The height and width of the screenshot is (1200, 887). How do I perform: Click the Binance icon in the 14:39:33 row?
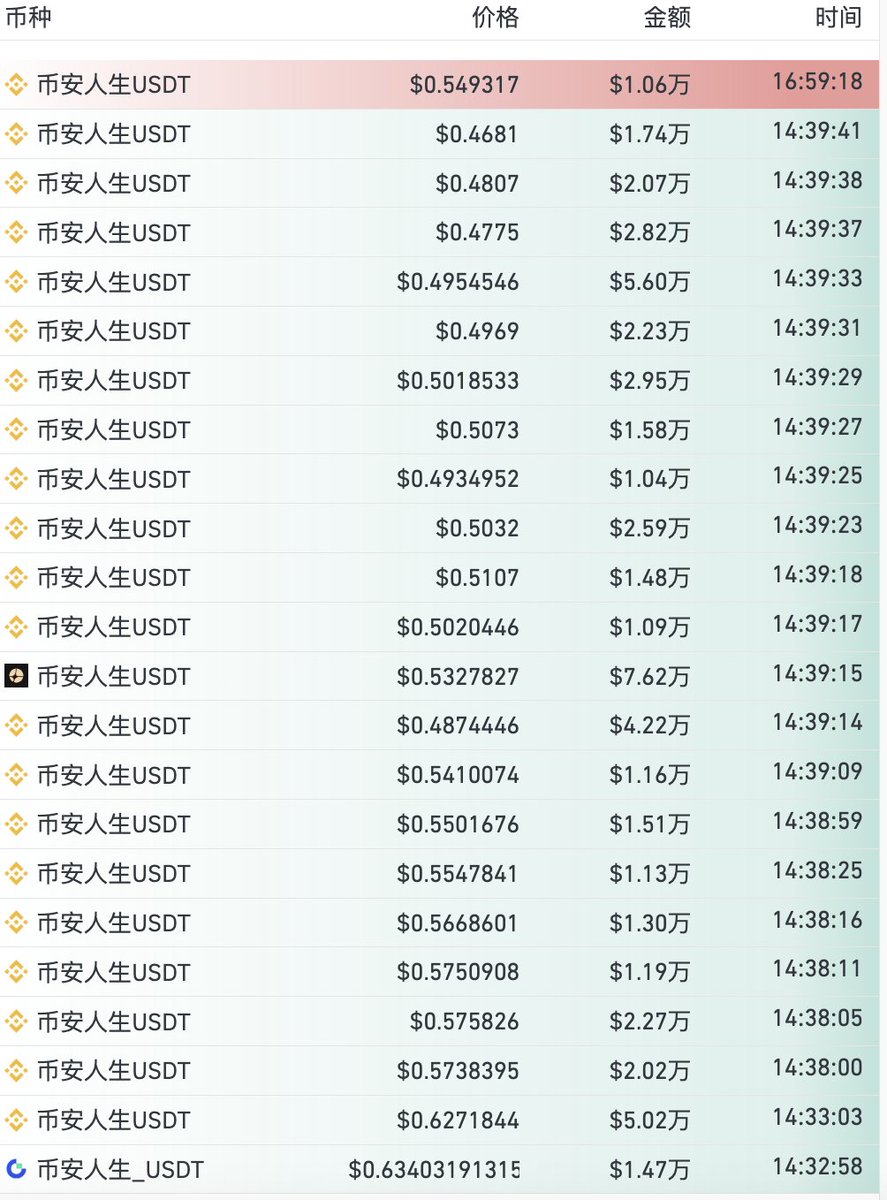point(16,282)
